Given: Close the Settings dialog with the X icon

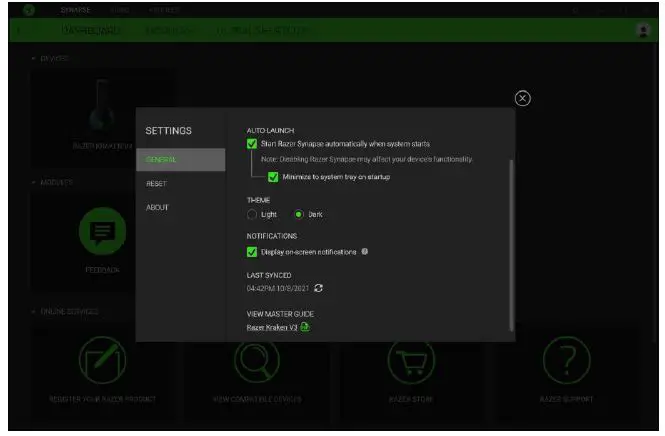Looking at the screenshot, I should coord(522,98).
